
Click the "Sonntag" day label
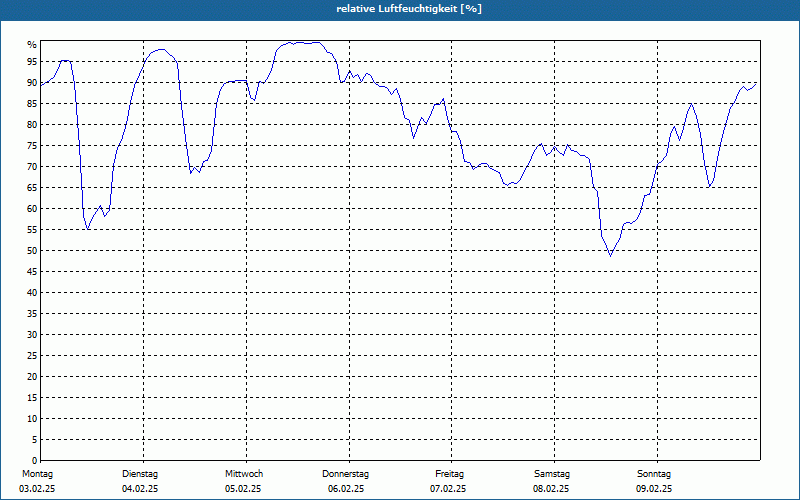coord(654,474)
